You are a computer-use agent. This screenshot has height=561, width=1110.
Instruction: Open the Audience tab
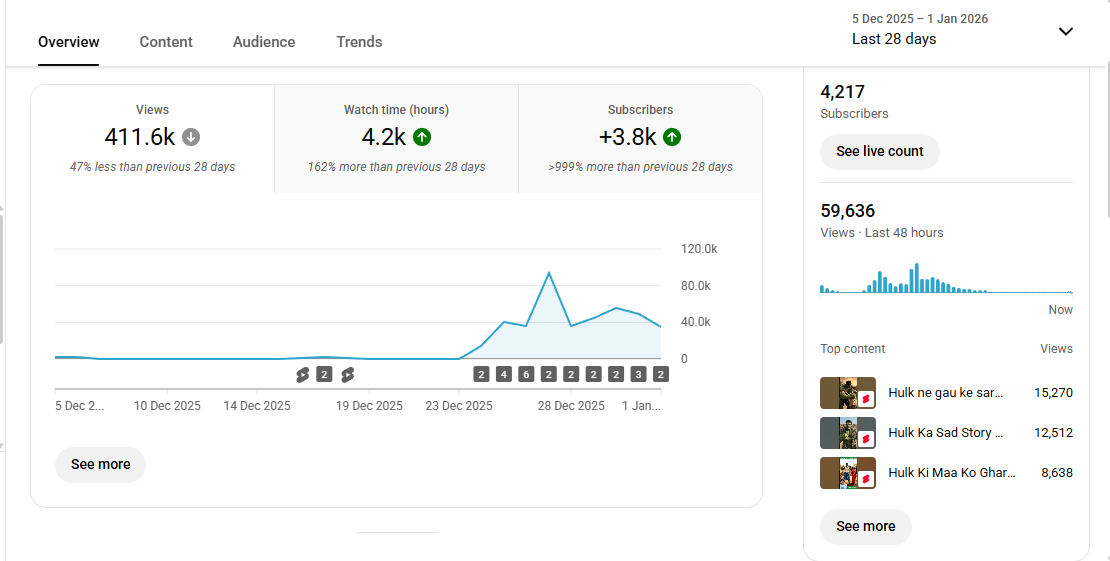tap(264, 42)
